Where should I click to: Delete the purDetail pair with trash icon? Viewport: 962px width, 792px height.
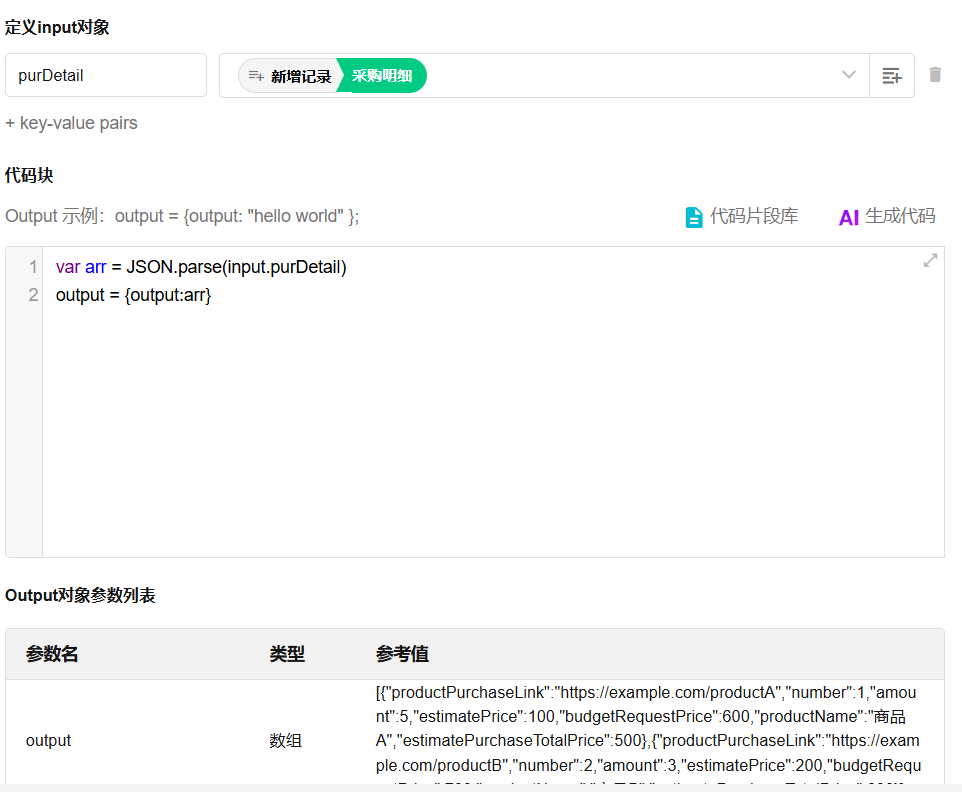pyautogui.click(x=935, y=75)
